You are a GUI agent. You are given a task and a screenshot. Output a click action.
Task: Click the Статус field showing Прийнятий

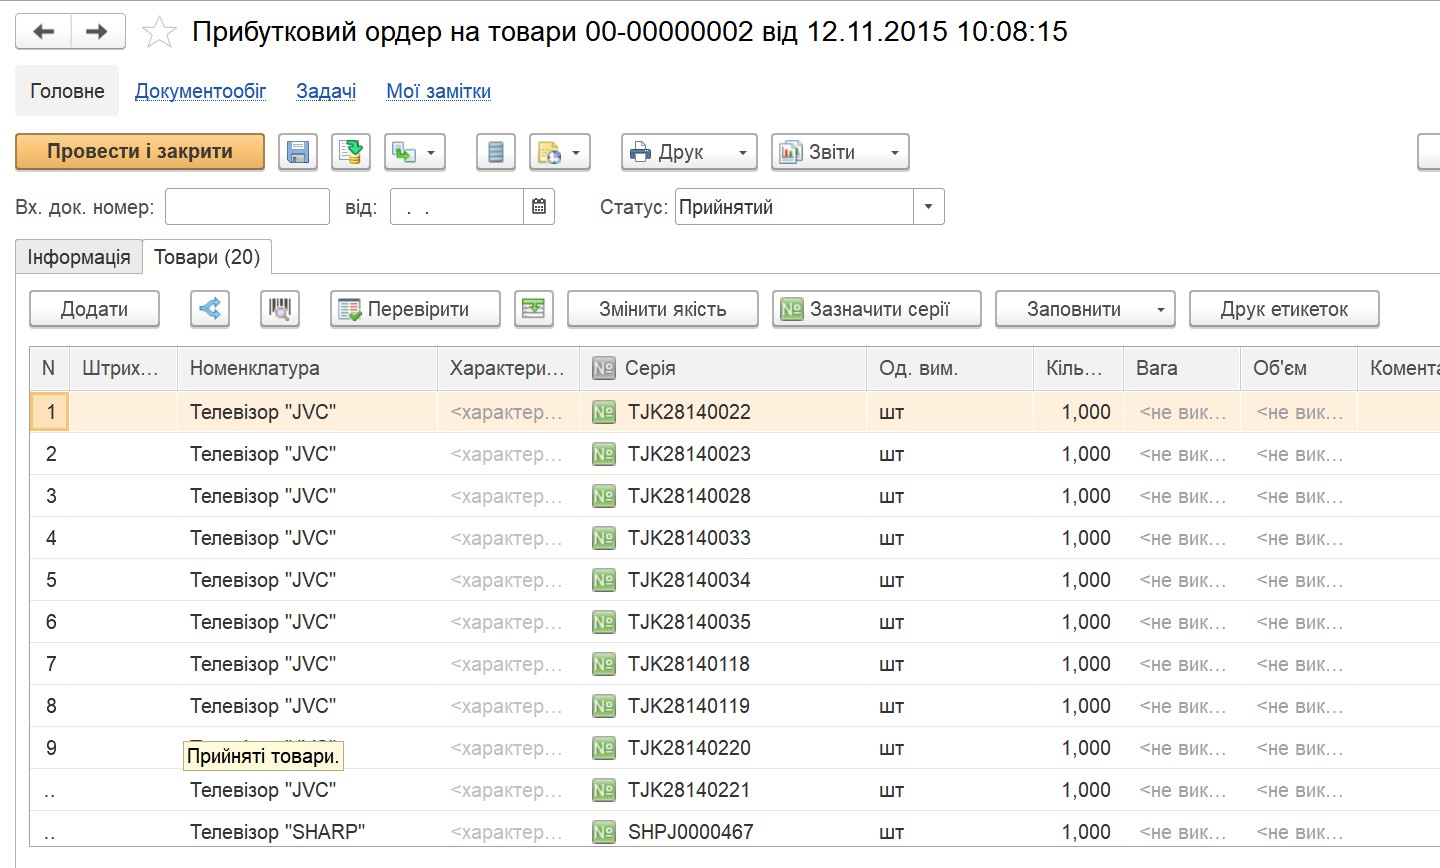(794, 207)
